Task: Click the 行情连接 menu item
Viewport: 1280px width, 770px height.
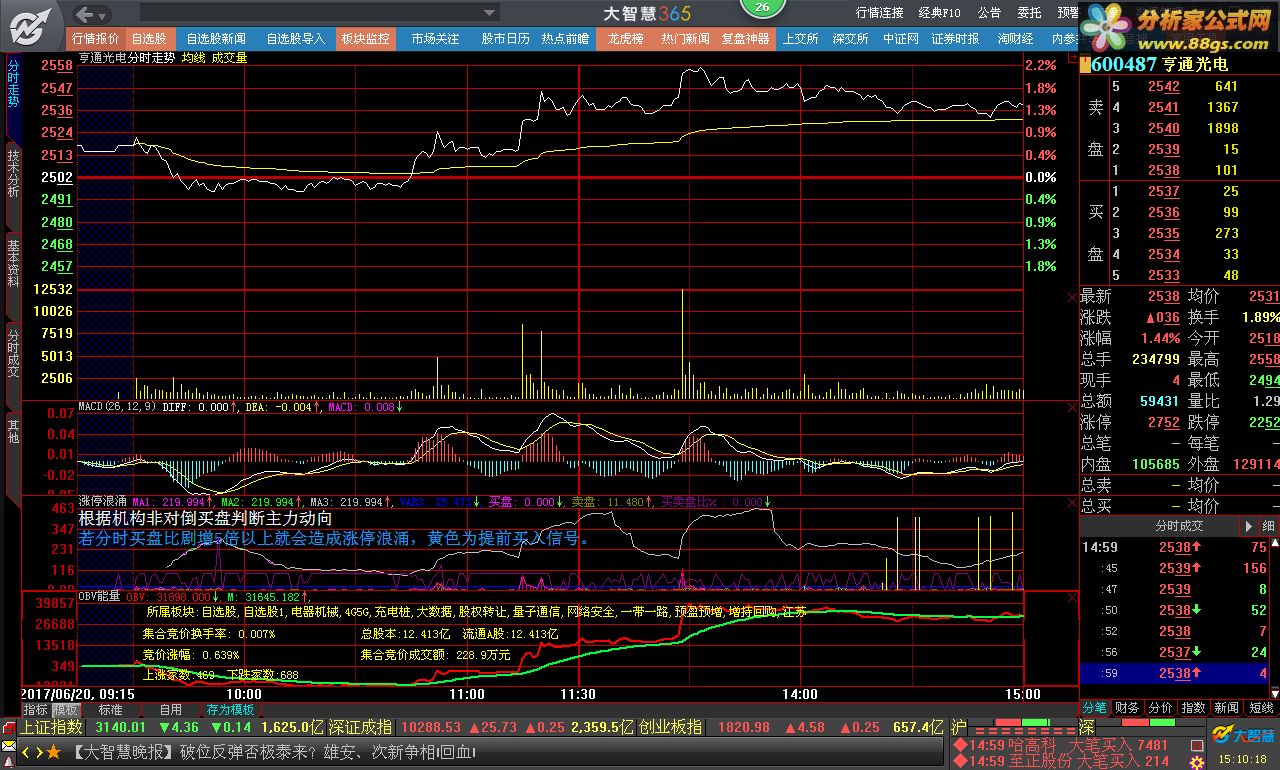Action: click(880, 13)
